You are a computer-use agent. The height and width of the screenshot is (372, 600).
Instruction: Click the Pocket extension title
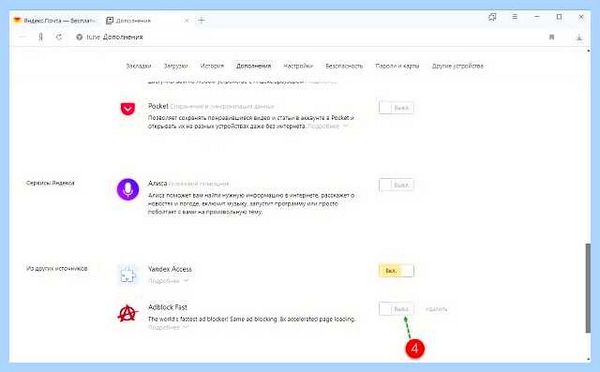pos(158,106)
